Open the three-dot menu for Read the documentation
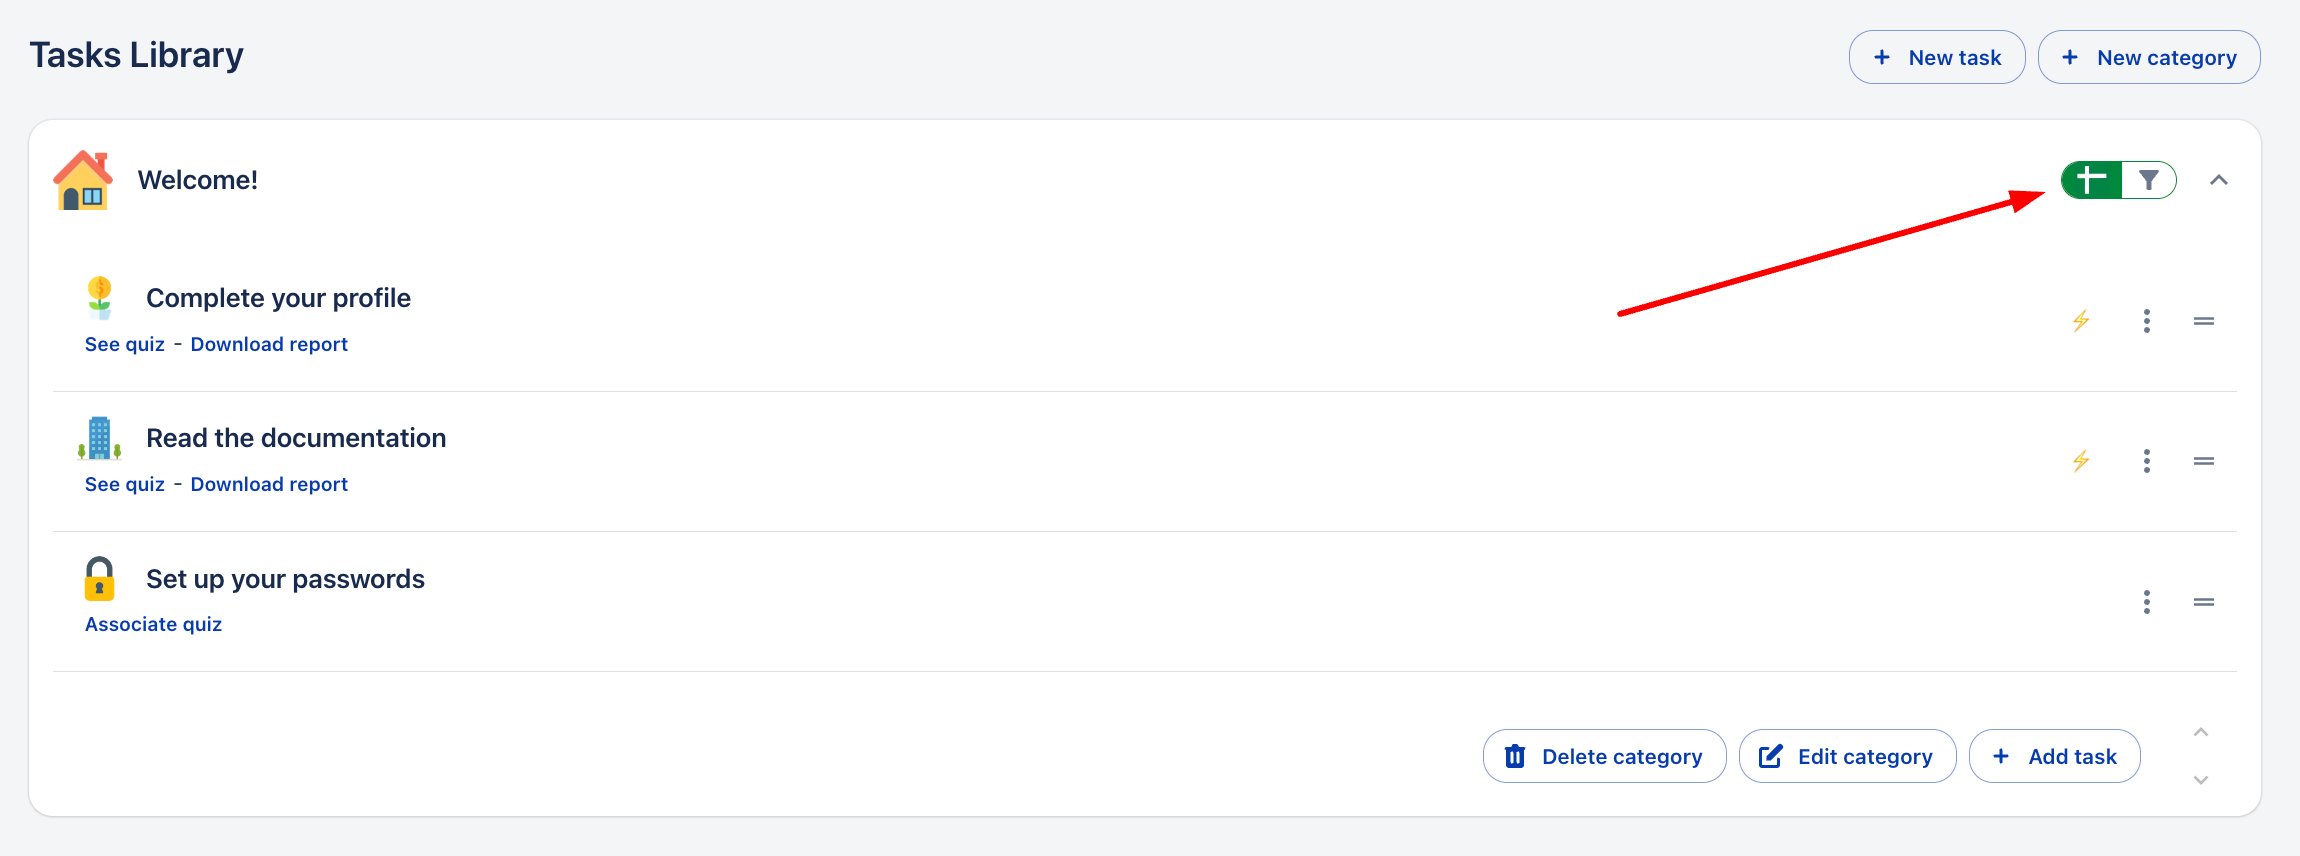 2147,461
